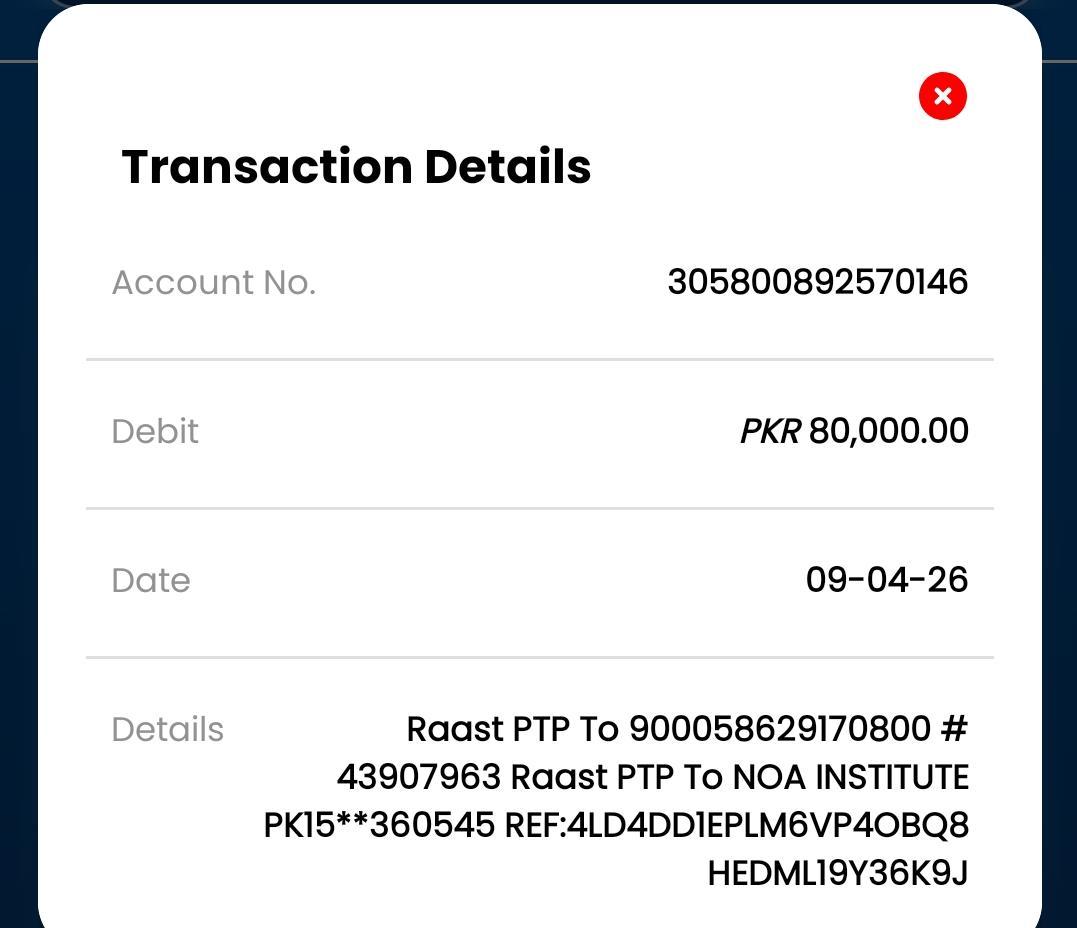1077x928 pixels.
Task: Close the Transaction Details popup
Action: [942, 96]
